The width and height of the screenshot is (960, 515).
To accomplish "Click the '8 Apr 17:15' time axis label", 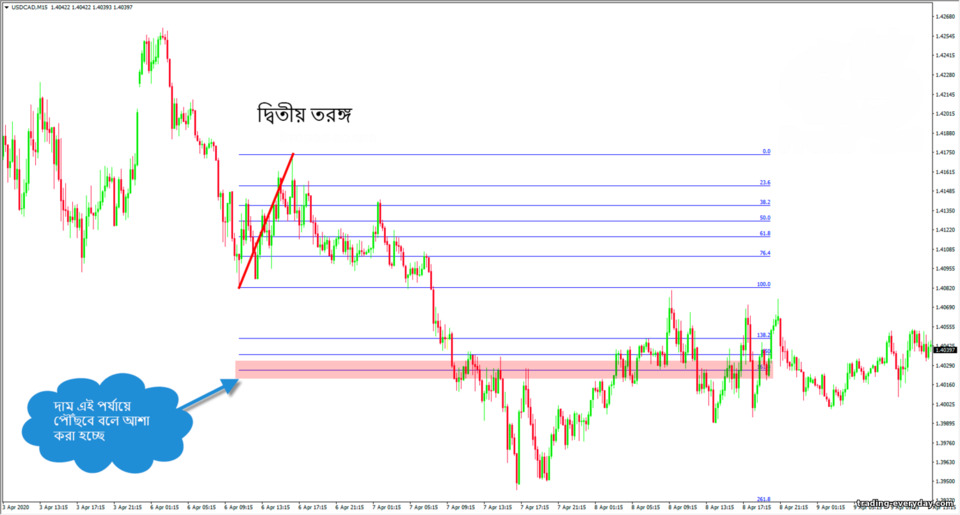I will tap(756, 507).
